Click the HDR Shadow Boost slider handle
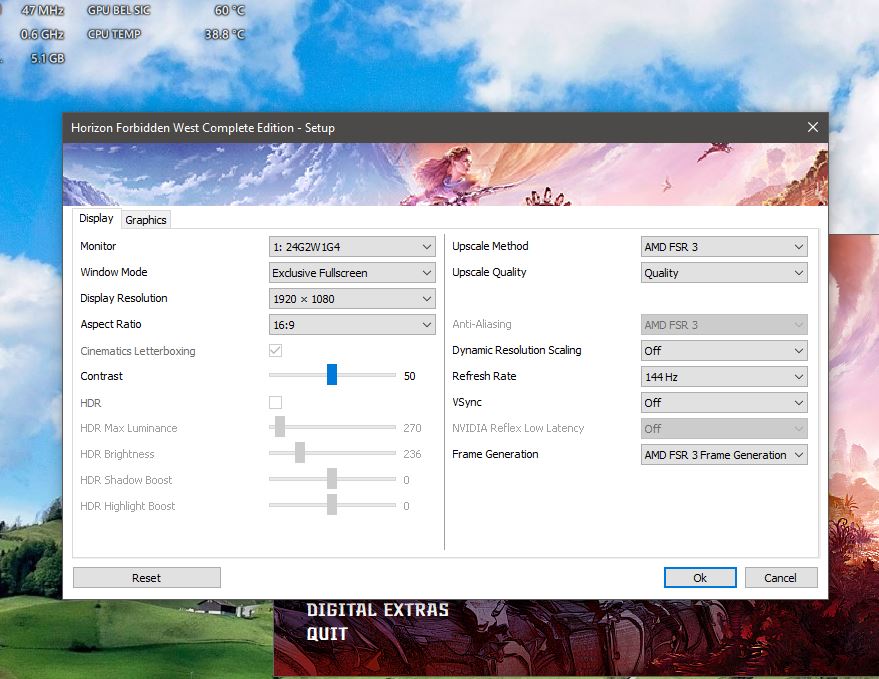The width and height of the screenshot is (879, 679). [332, 478]
